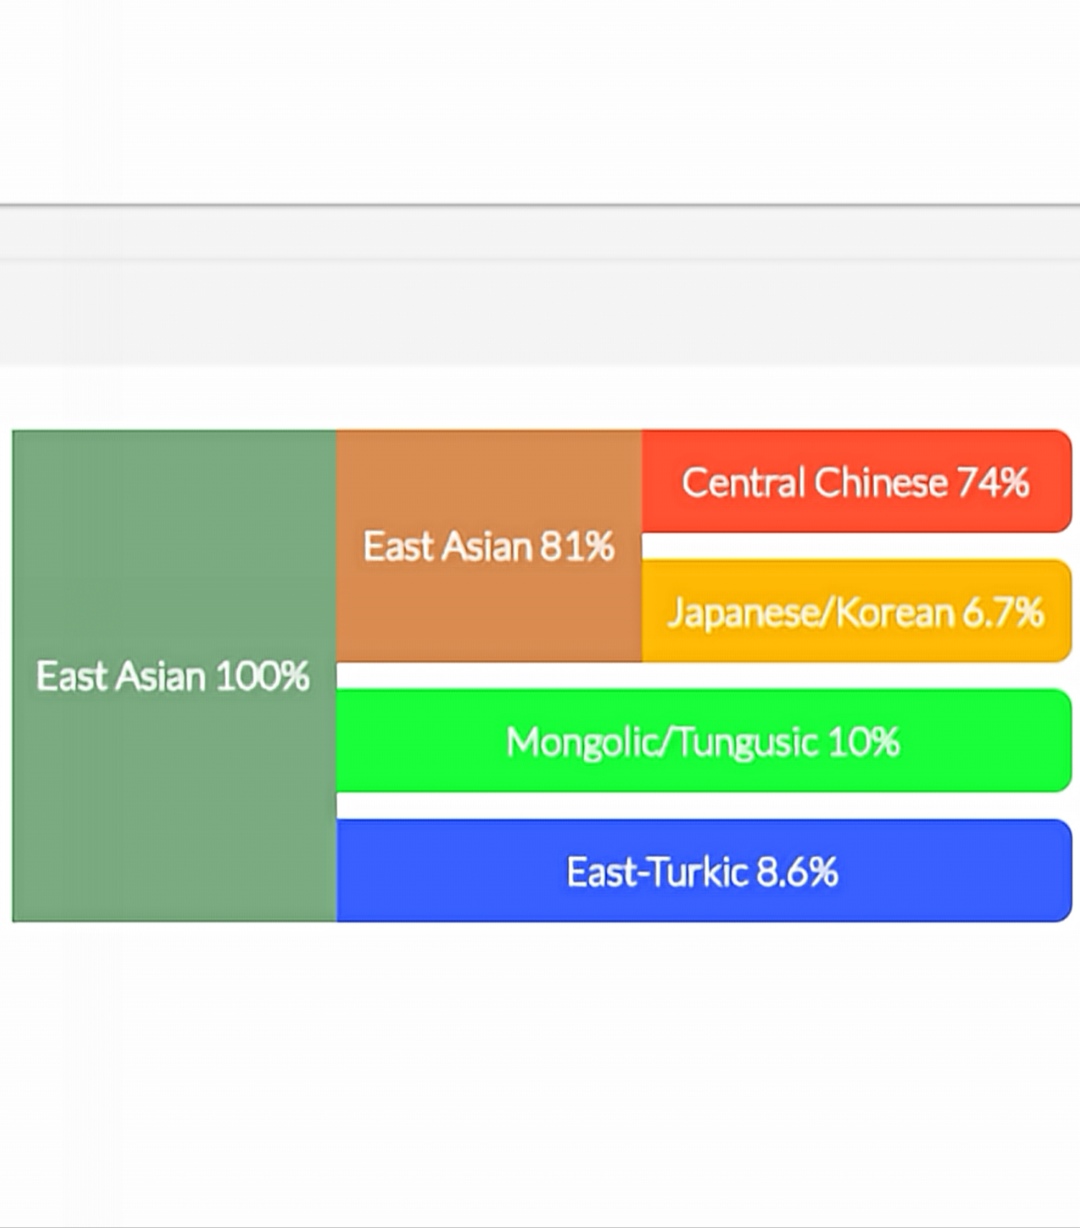Image resolution: width=1080 pixels, height=1228 pixels.
Task: Click the 'Mongolic/Tungusic' label text
Action: click(x=662, y=742)
